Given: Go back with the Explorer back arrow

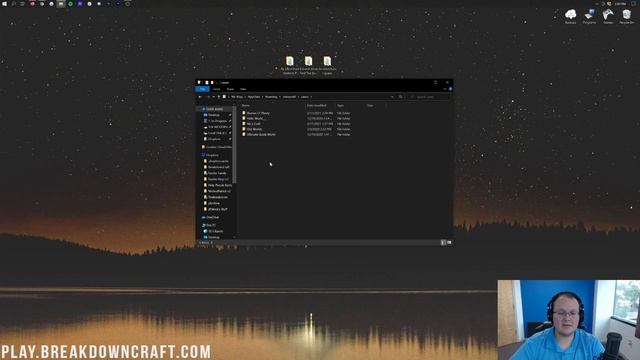Looking at the screenshot, I should (200, 97).
